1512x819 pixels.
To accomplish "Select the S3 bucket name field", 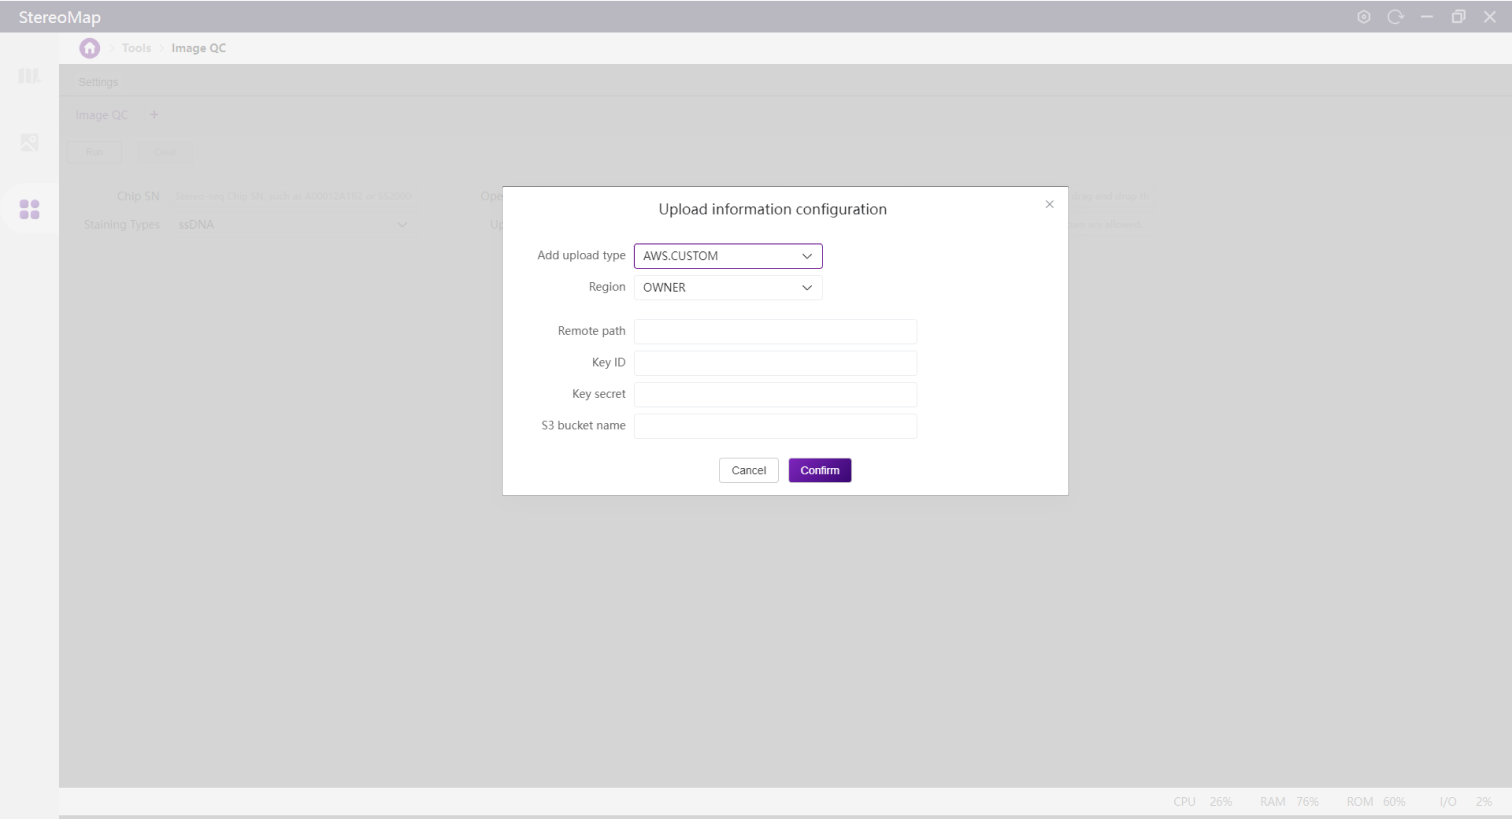I will point(775,426).
